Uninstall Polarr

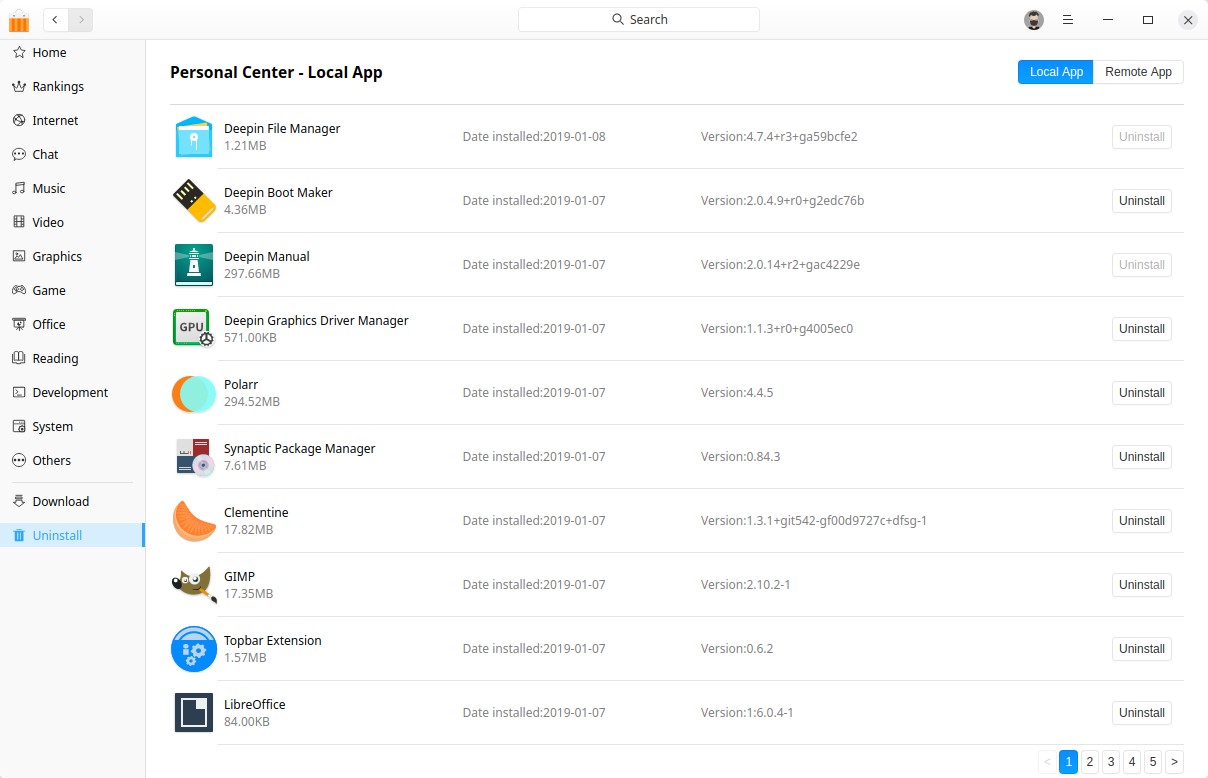1142,393
